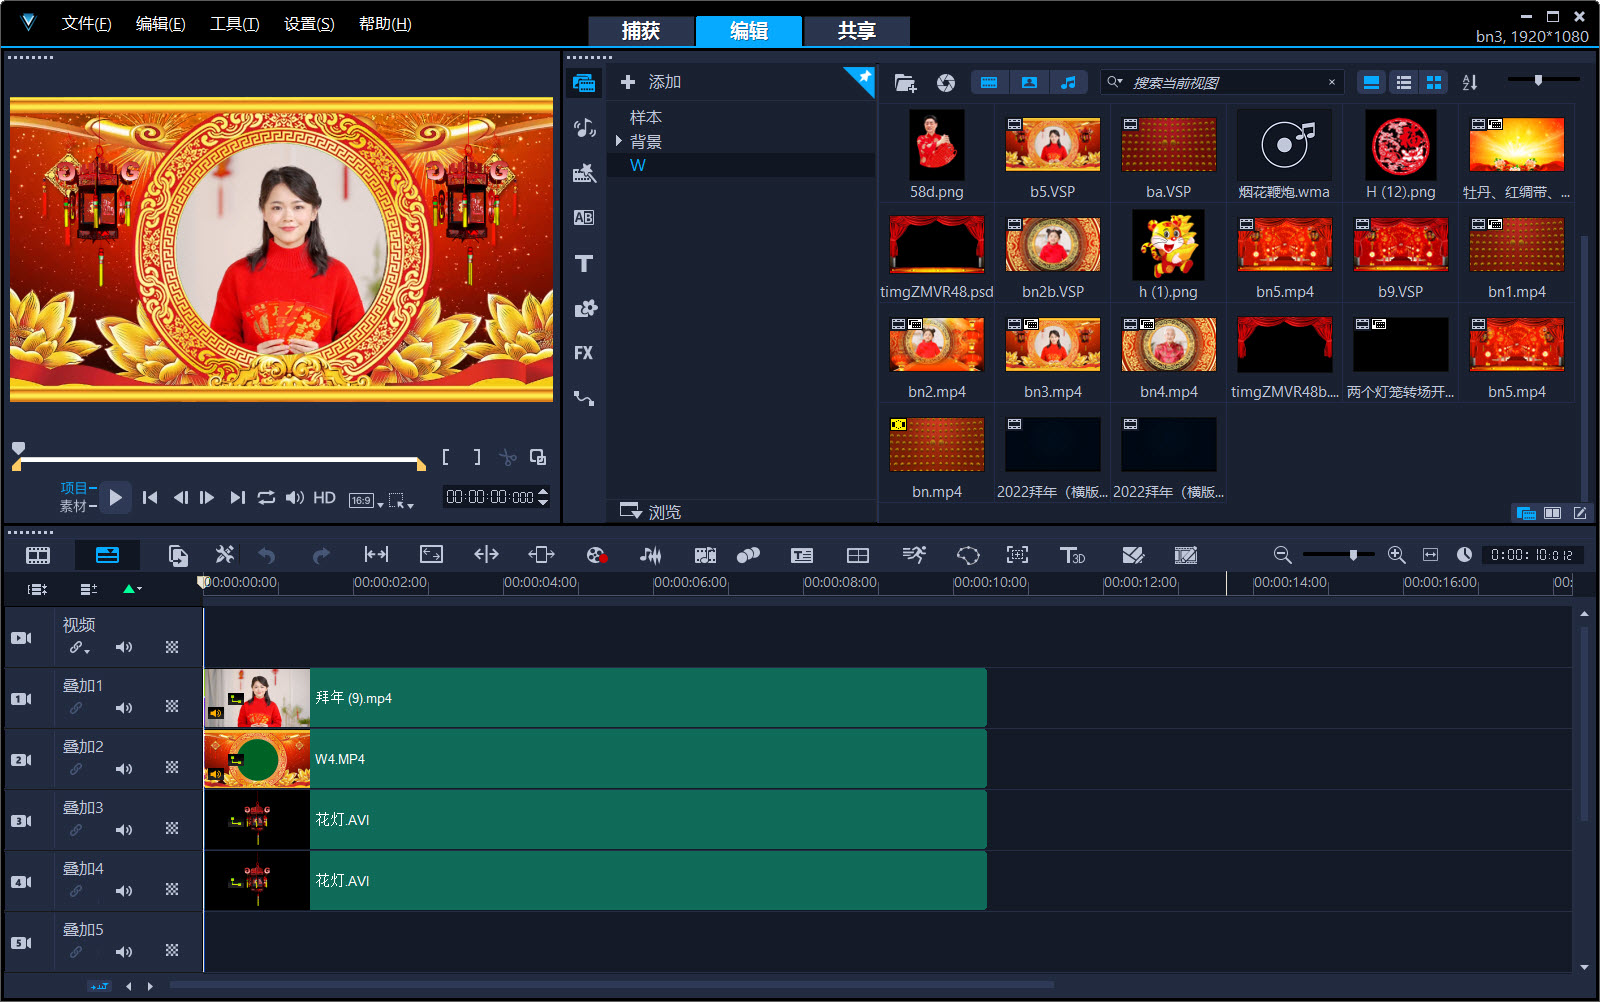This screenshot has height=1002, width=1600.
Task: Sort library clips with sort icon
Action: (x=1469, y=82)
